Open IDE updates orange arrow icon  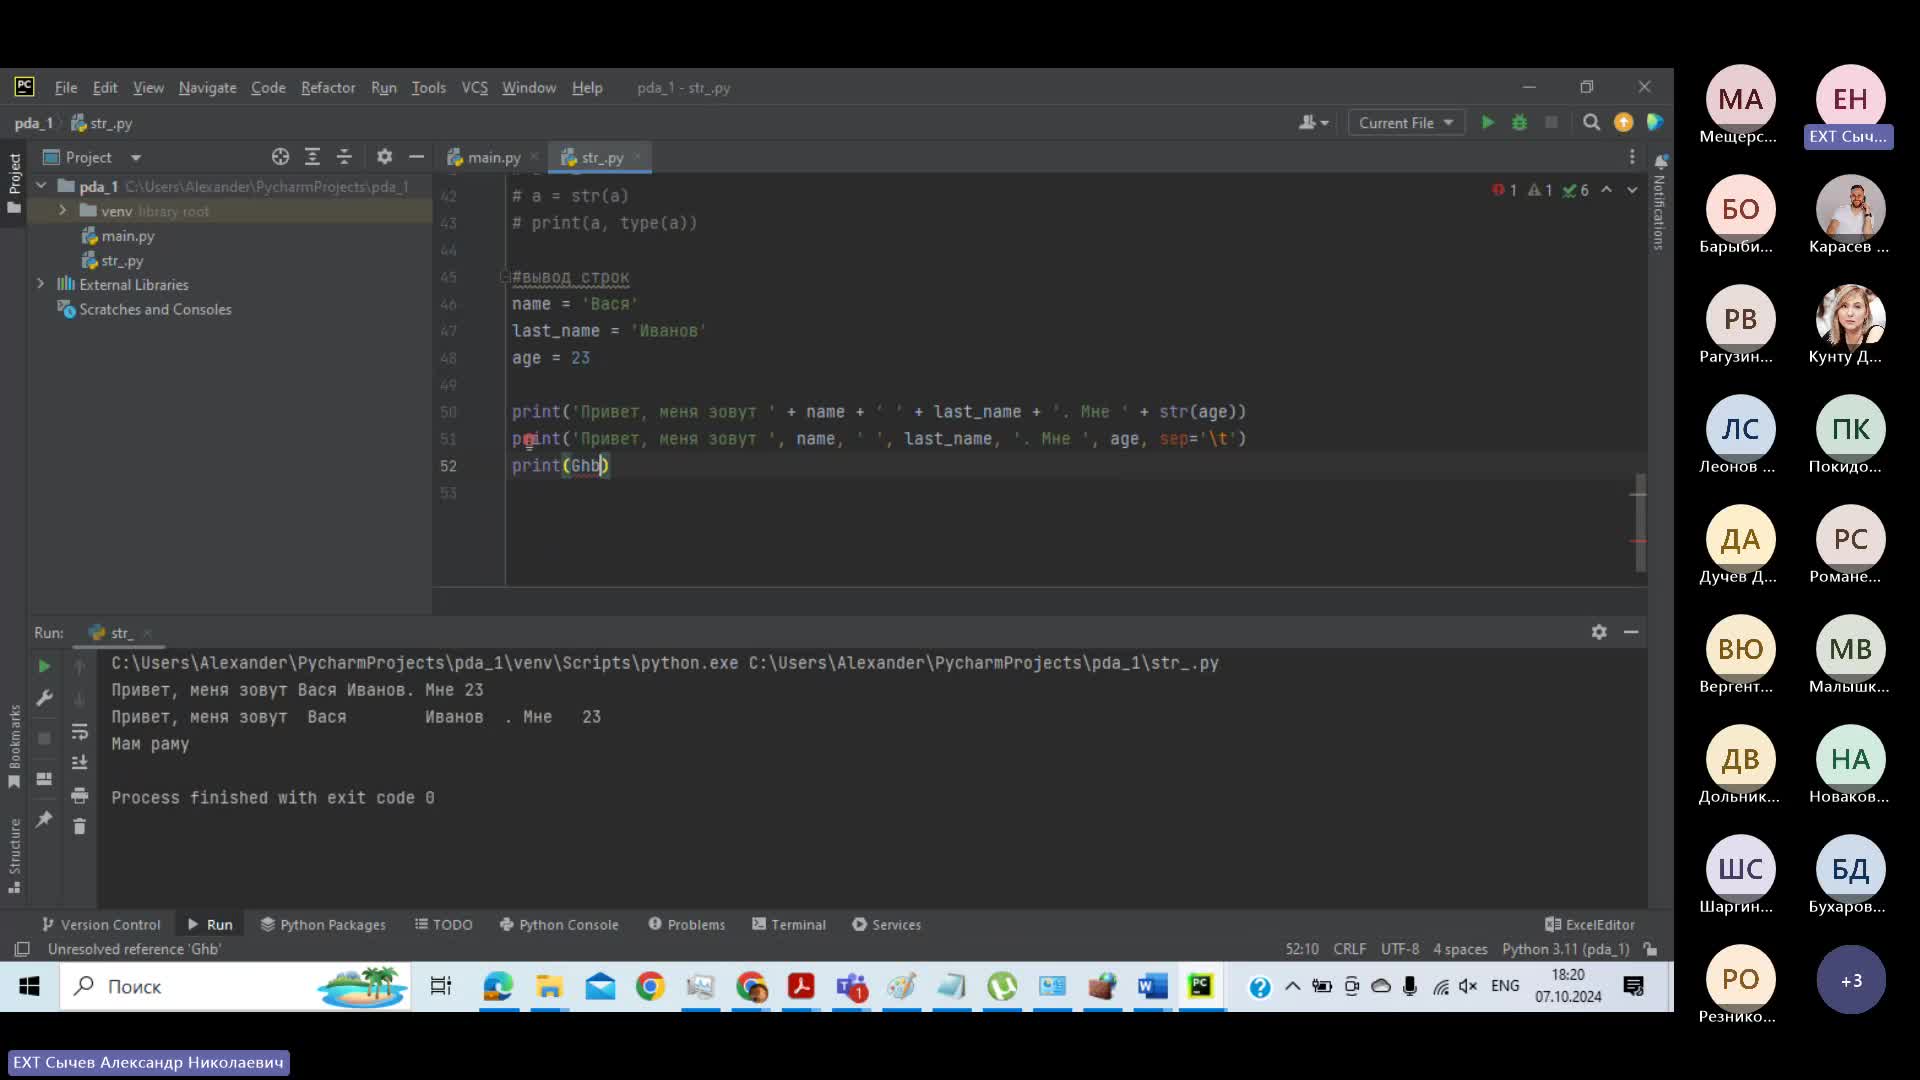point(1623,122)
